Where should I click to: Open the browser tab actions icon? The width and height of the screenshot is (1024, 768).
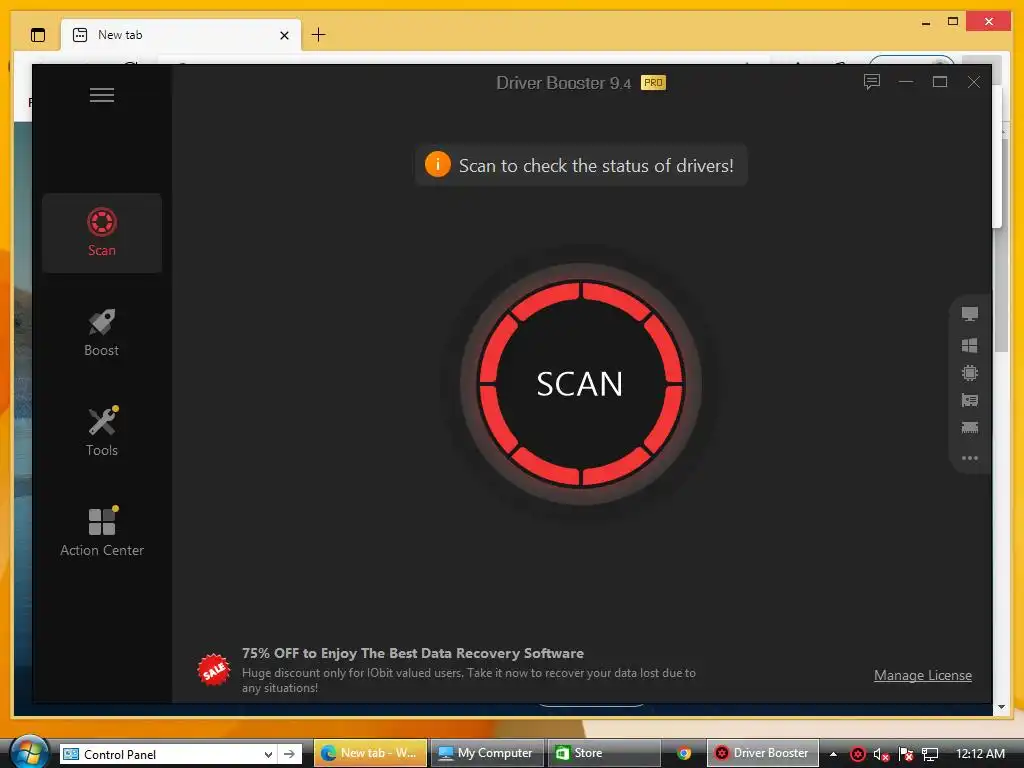(38, 35)
